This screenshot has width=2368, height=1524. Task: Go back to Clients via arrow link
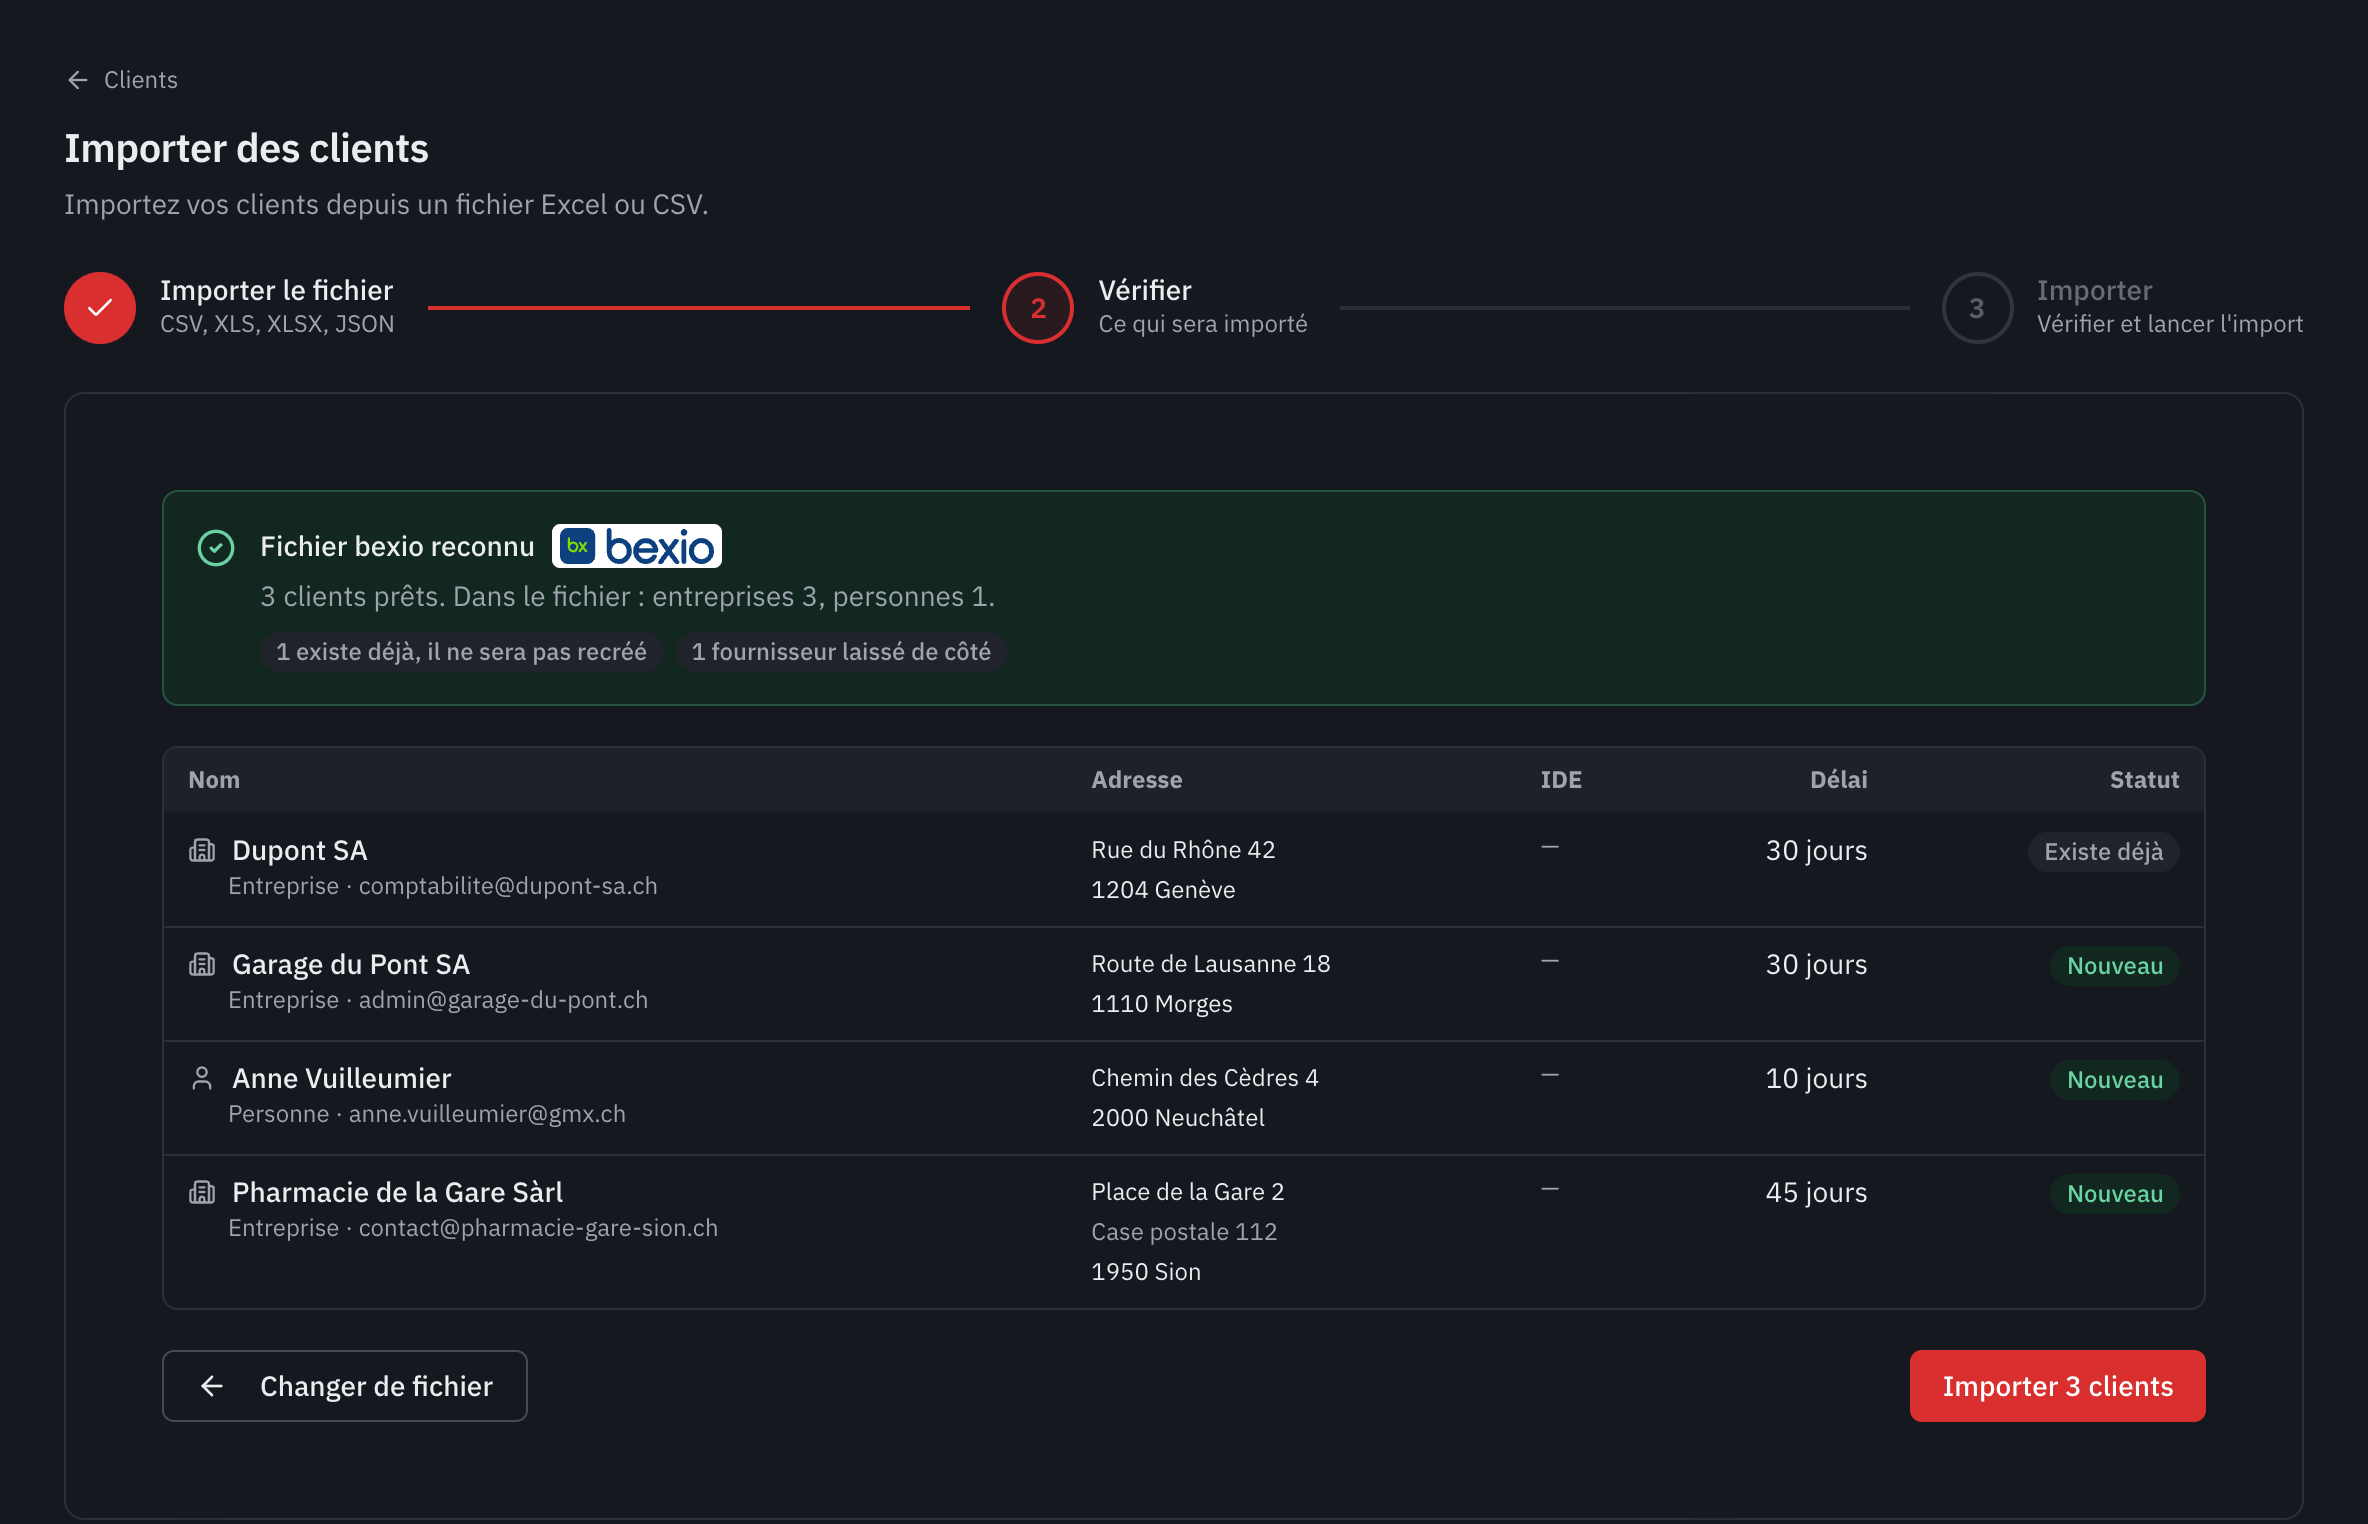121,80
